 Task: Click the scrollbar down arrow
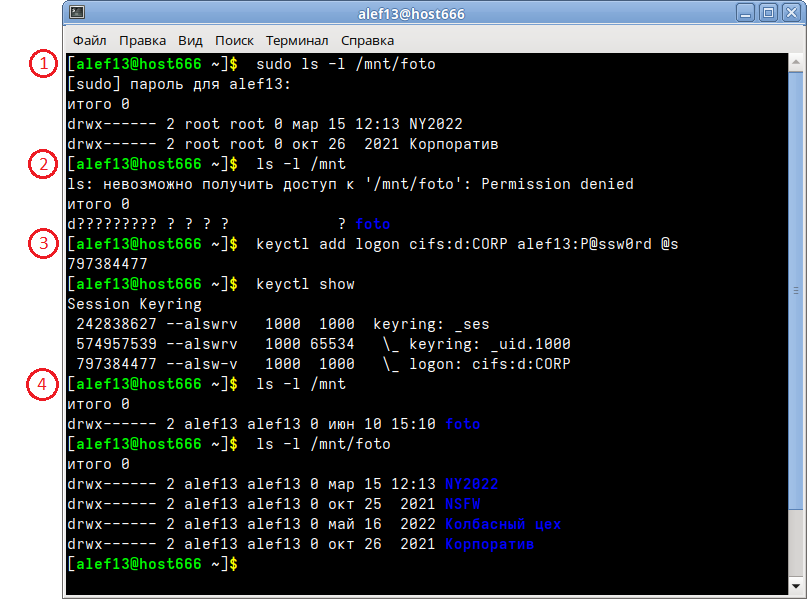pyautogui.click(x=796, y=586)
